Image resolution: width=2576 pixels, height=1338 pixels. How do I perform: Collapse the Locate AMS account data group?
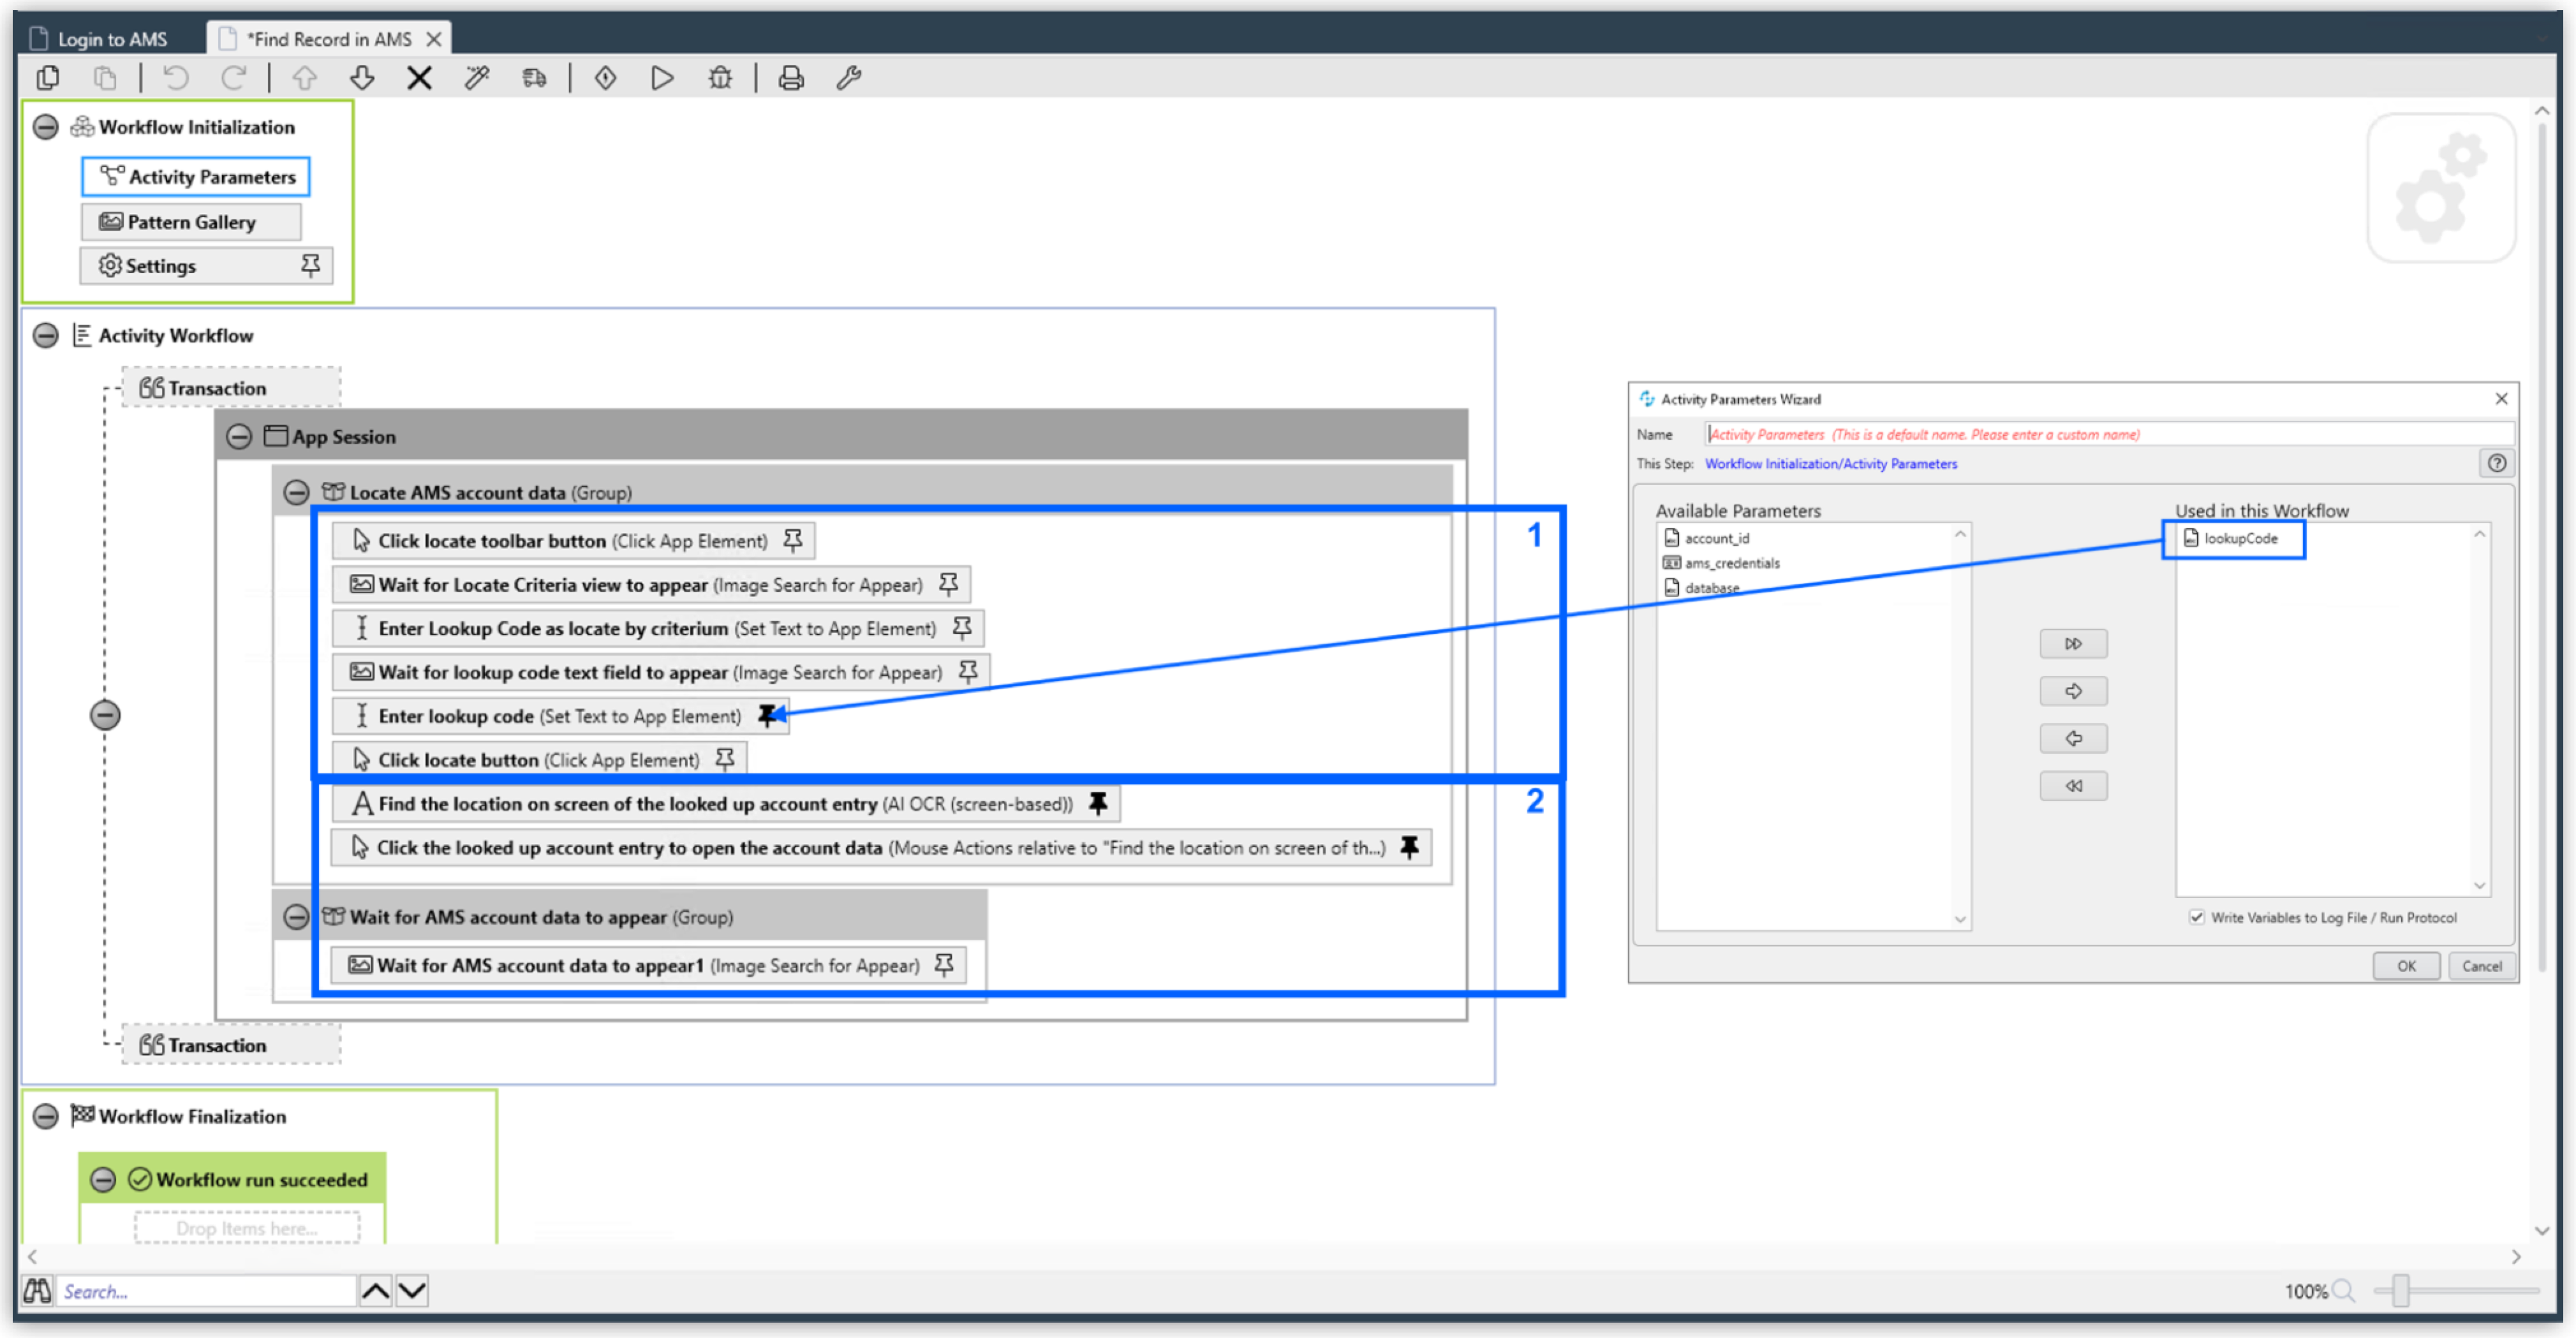coord(296,492)
